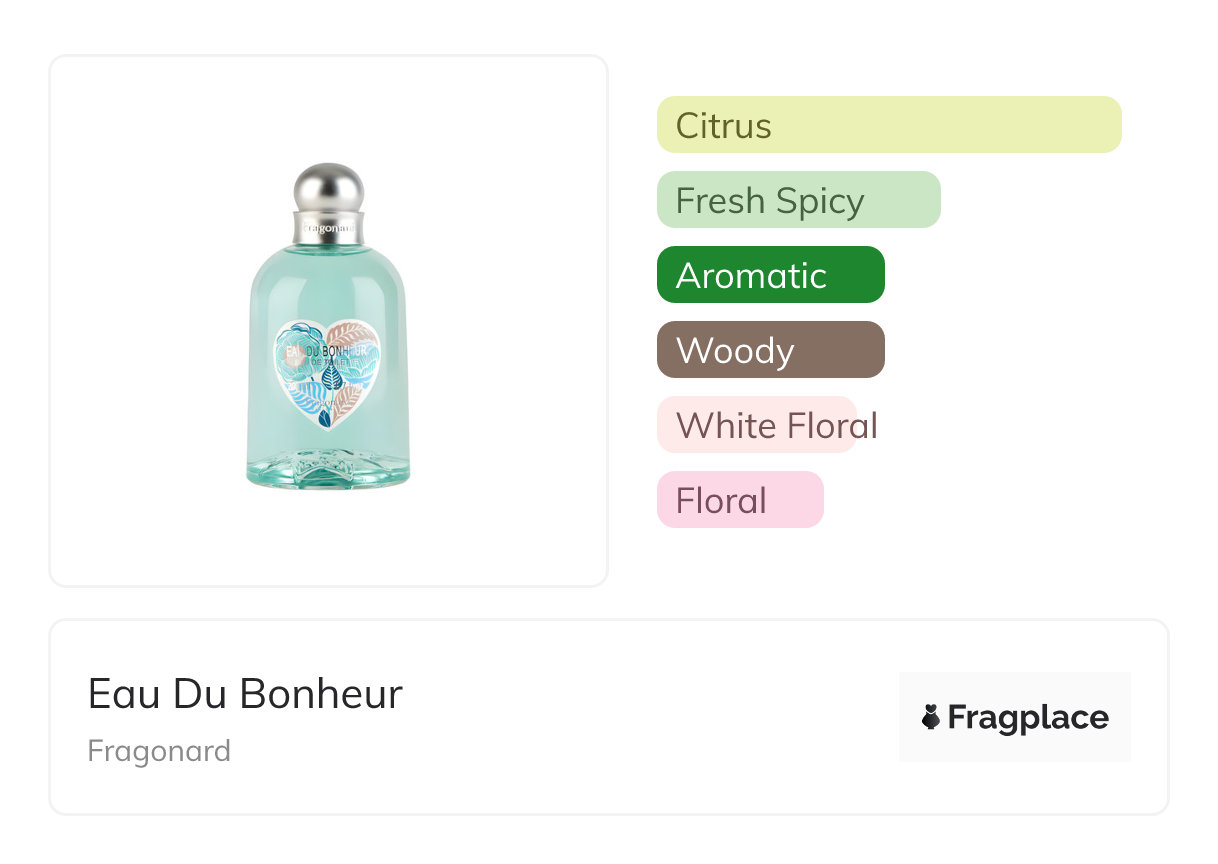Screen dimensions: 1218x864
Task: Click the engraved Fragonard collar on the bottle neck
Action: (x=328, y=228)
